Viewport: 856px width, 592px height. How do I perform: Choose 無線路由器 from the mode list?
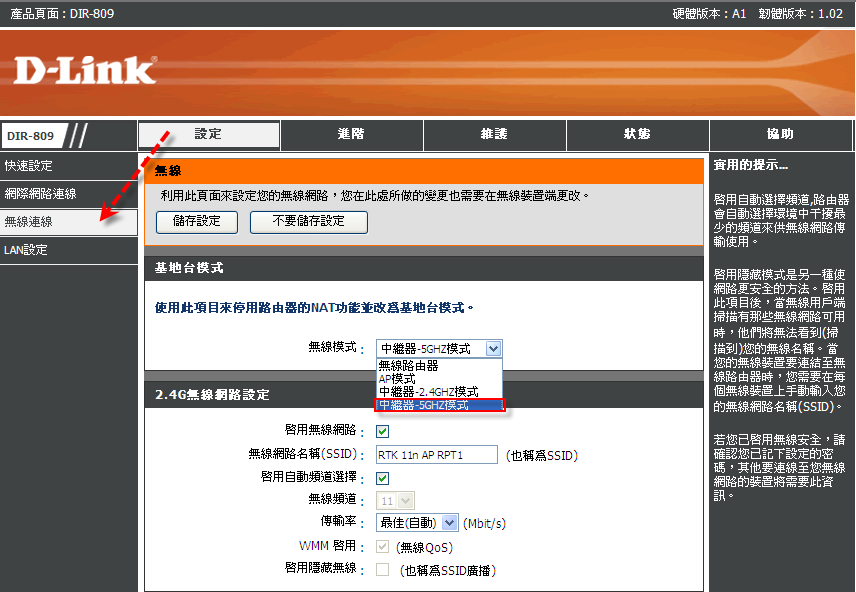(x=408, y=366)
